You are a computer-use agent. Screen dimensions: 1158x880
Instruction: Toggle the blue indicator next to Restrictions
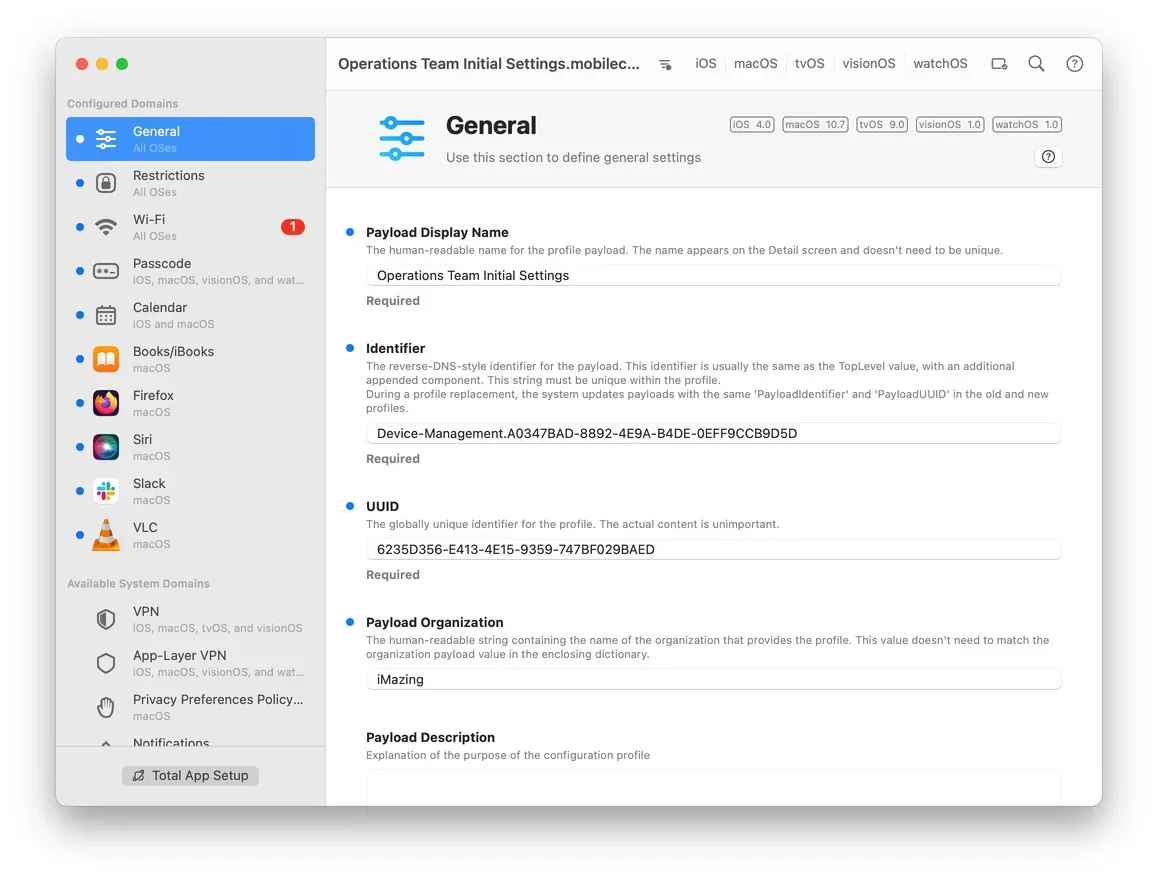point(79,183)
